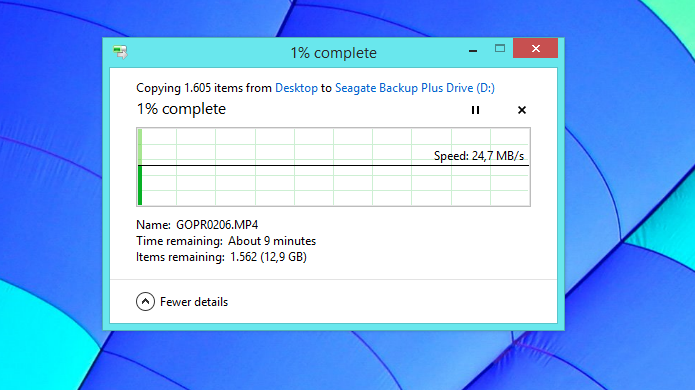This screenshot has width=695, height=390.
Task: Click the Items remaining 1.562 (12,9 GB) text
Action: [221, 257]
